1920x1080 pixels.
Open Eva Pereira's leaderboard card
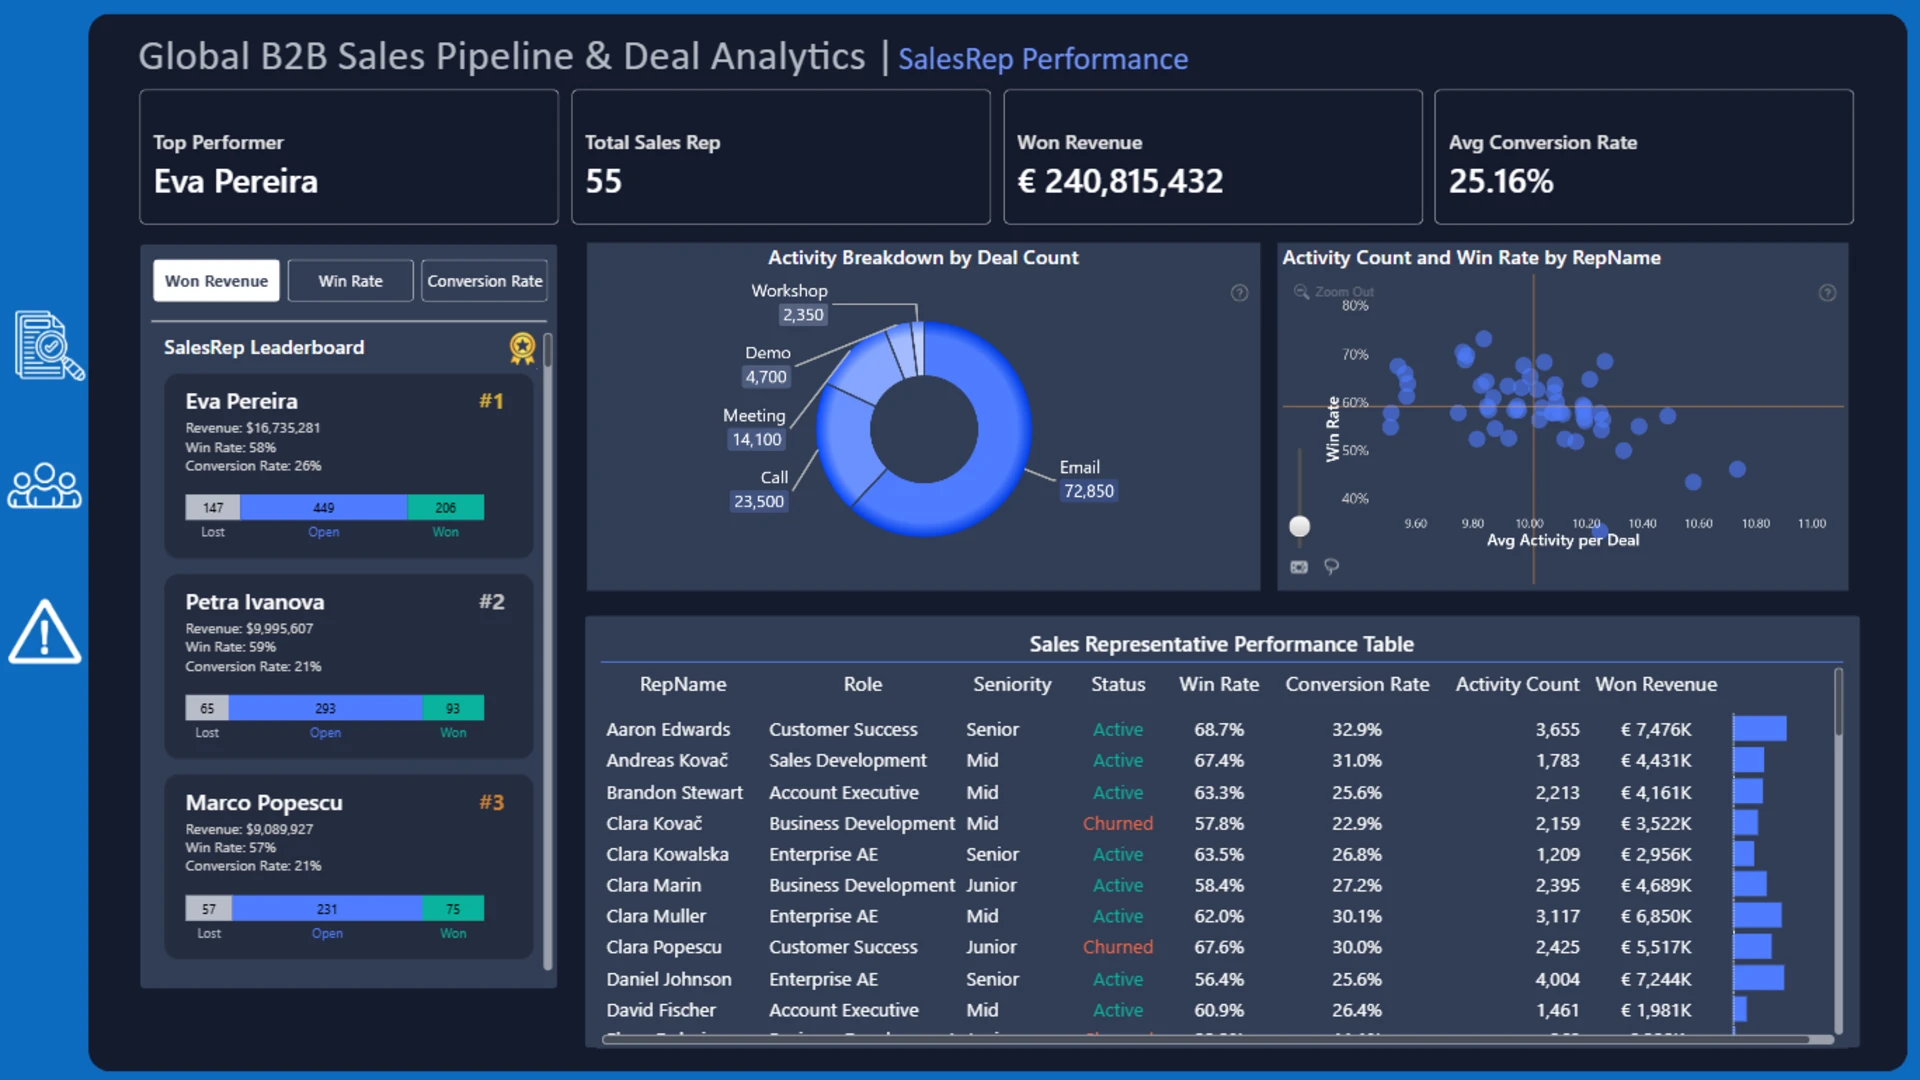349,466
